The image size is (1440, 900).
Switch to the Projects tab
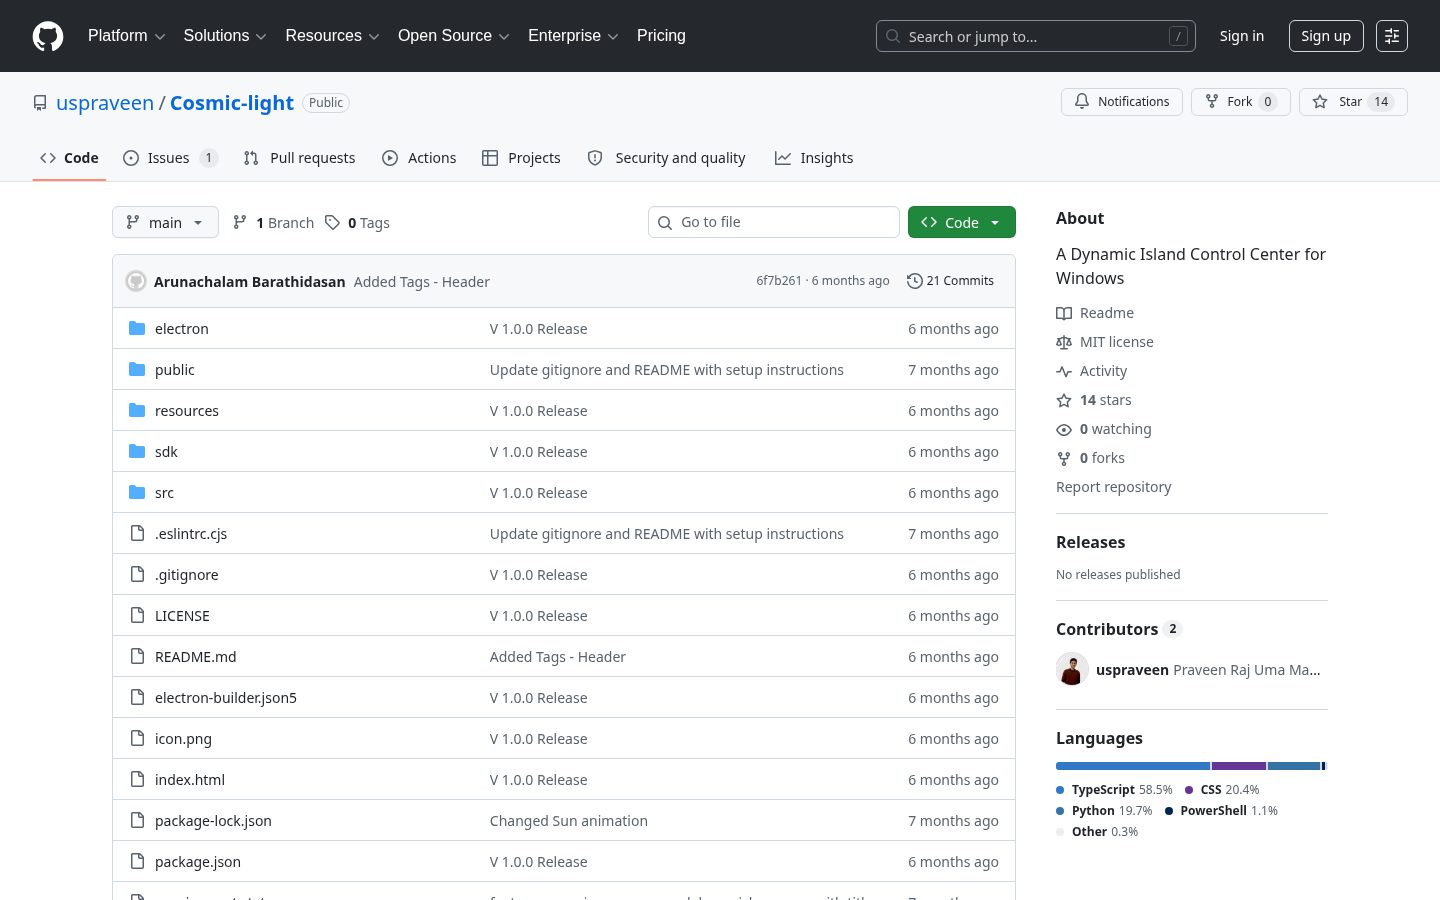coord(521,158)
